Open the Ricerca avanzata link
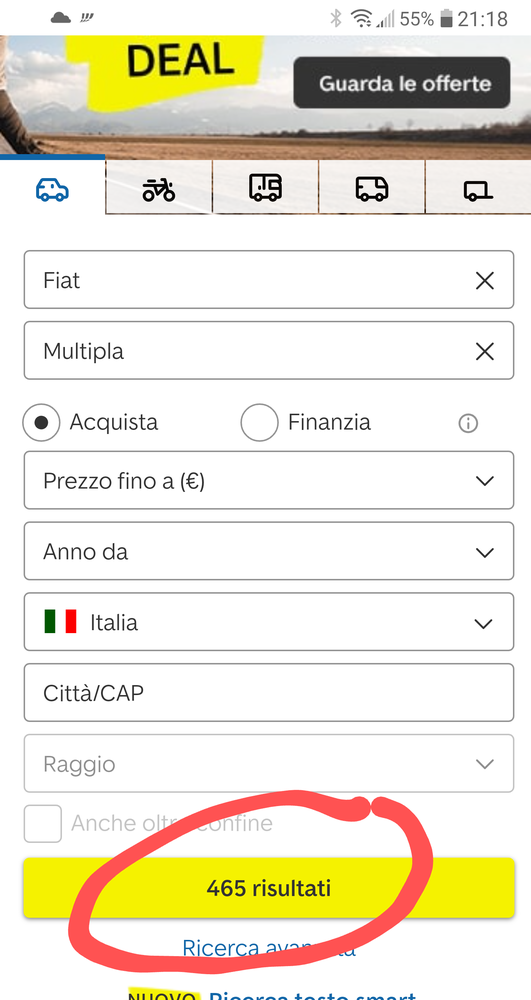 [x=269, y=948]
